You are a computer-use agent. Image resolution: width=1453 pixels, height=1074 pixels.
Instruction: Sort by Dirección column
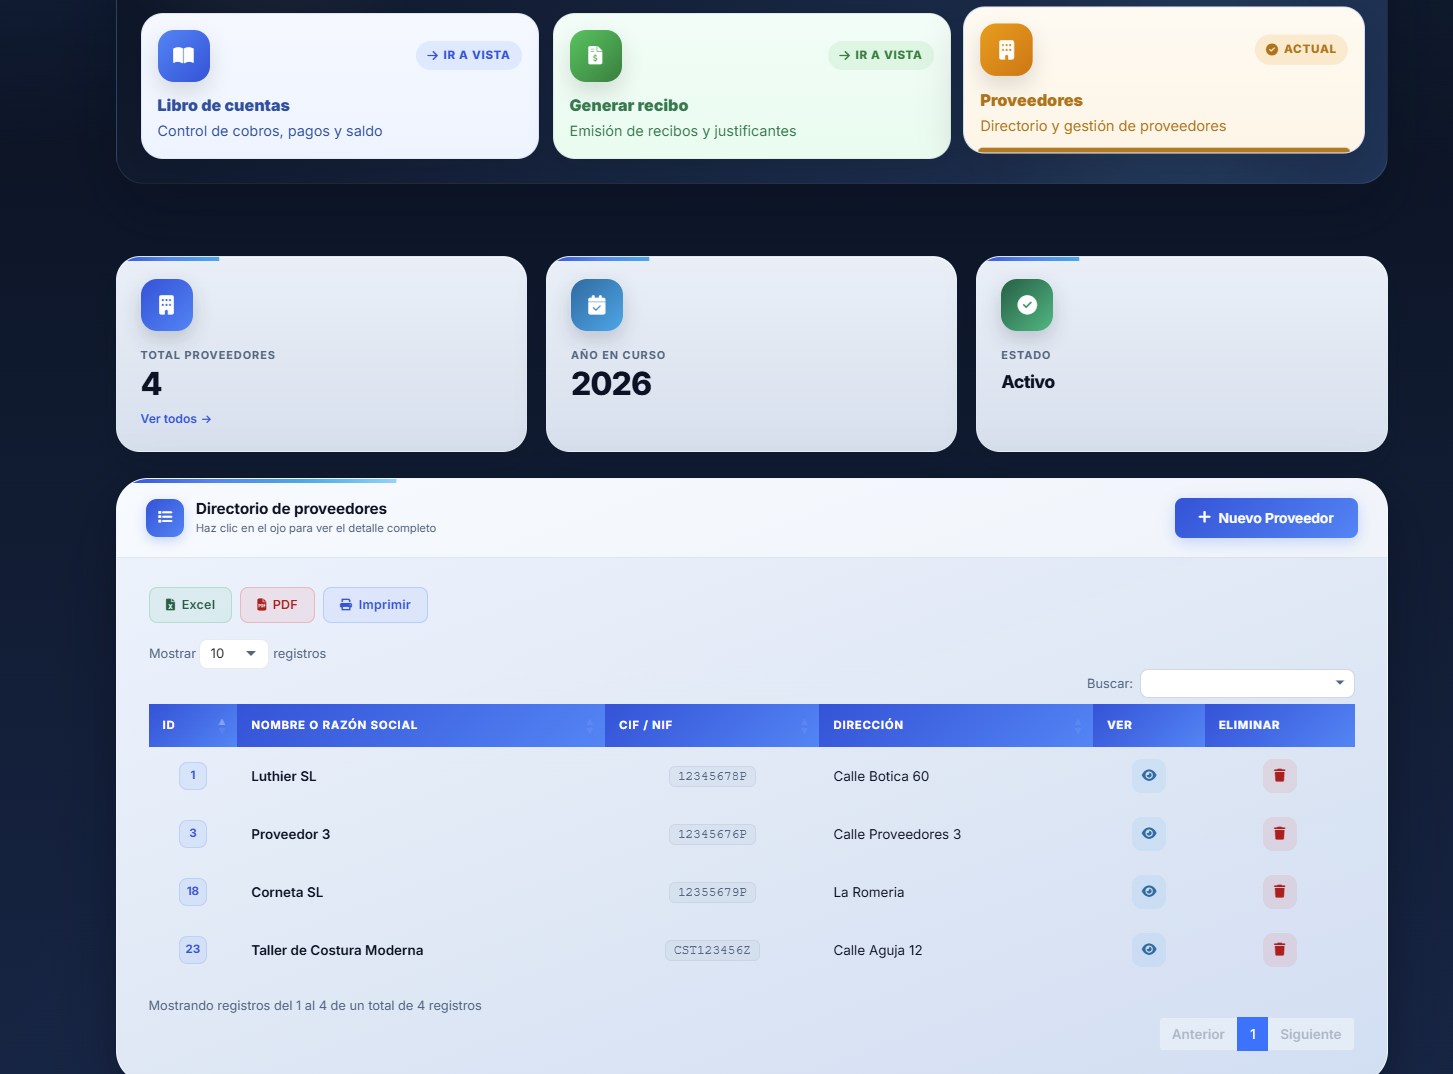click(x=956, y=725)
